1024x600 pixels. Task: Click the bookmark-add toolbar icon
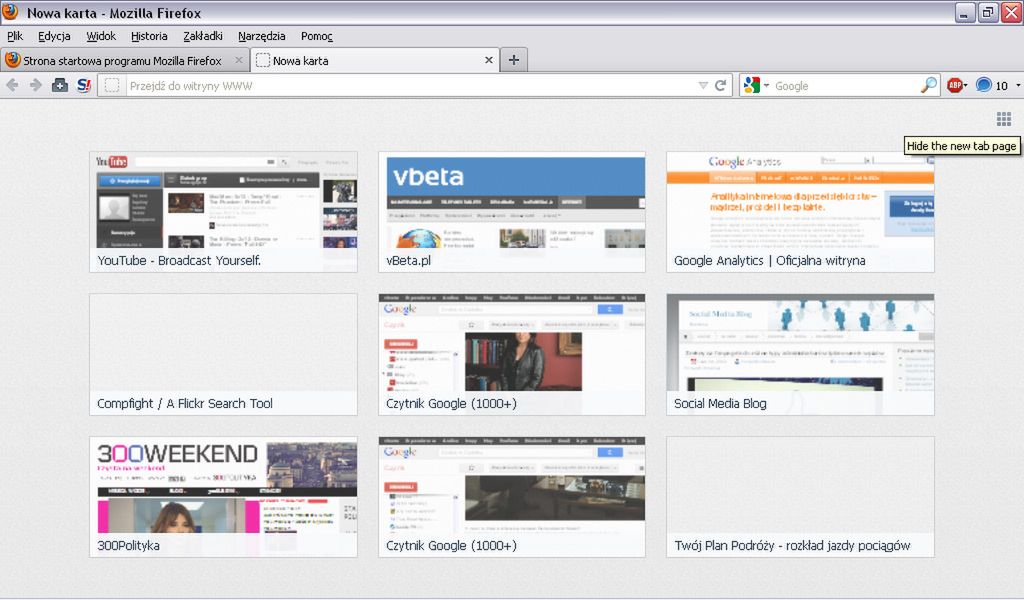[x=60, y=86]
